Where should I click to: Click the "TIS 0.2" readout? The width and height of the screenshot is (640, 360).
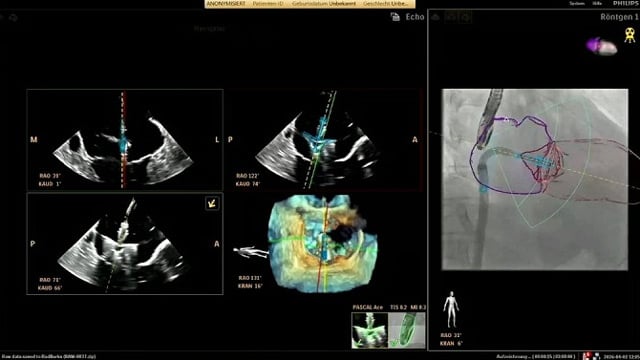pyautogui.click(x=398, y=307)
